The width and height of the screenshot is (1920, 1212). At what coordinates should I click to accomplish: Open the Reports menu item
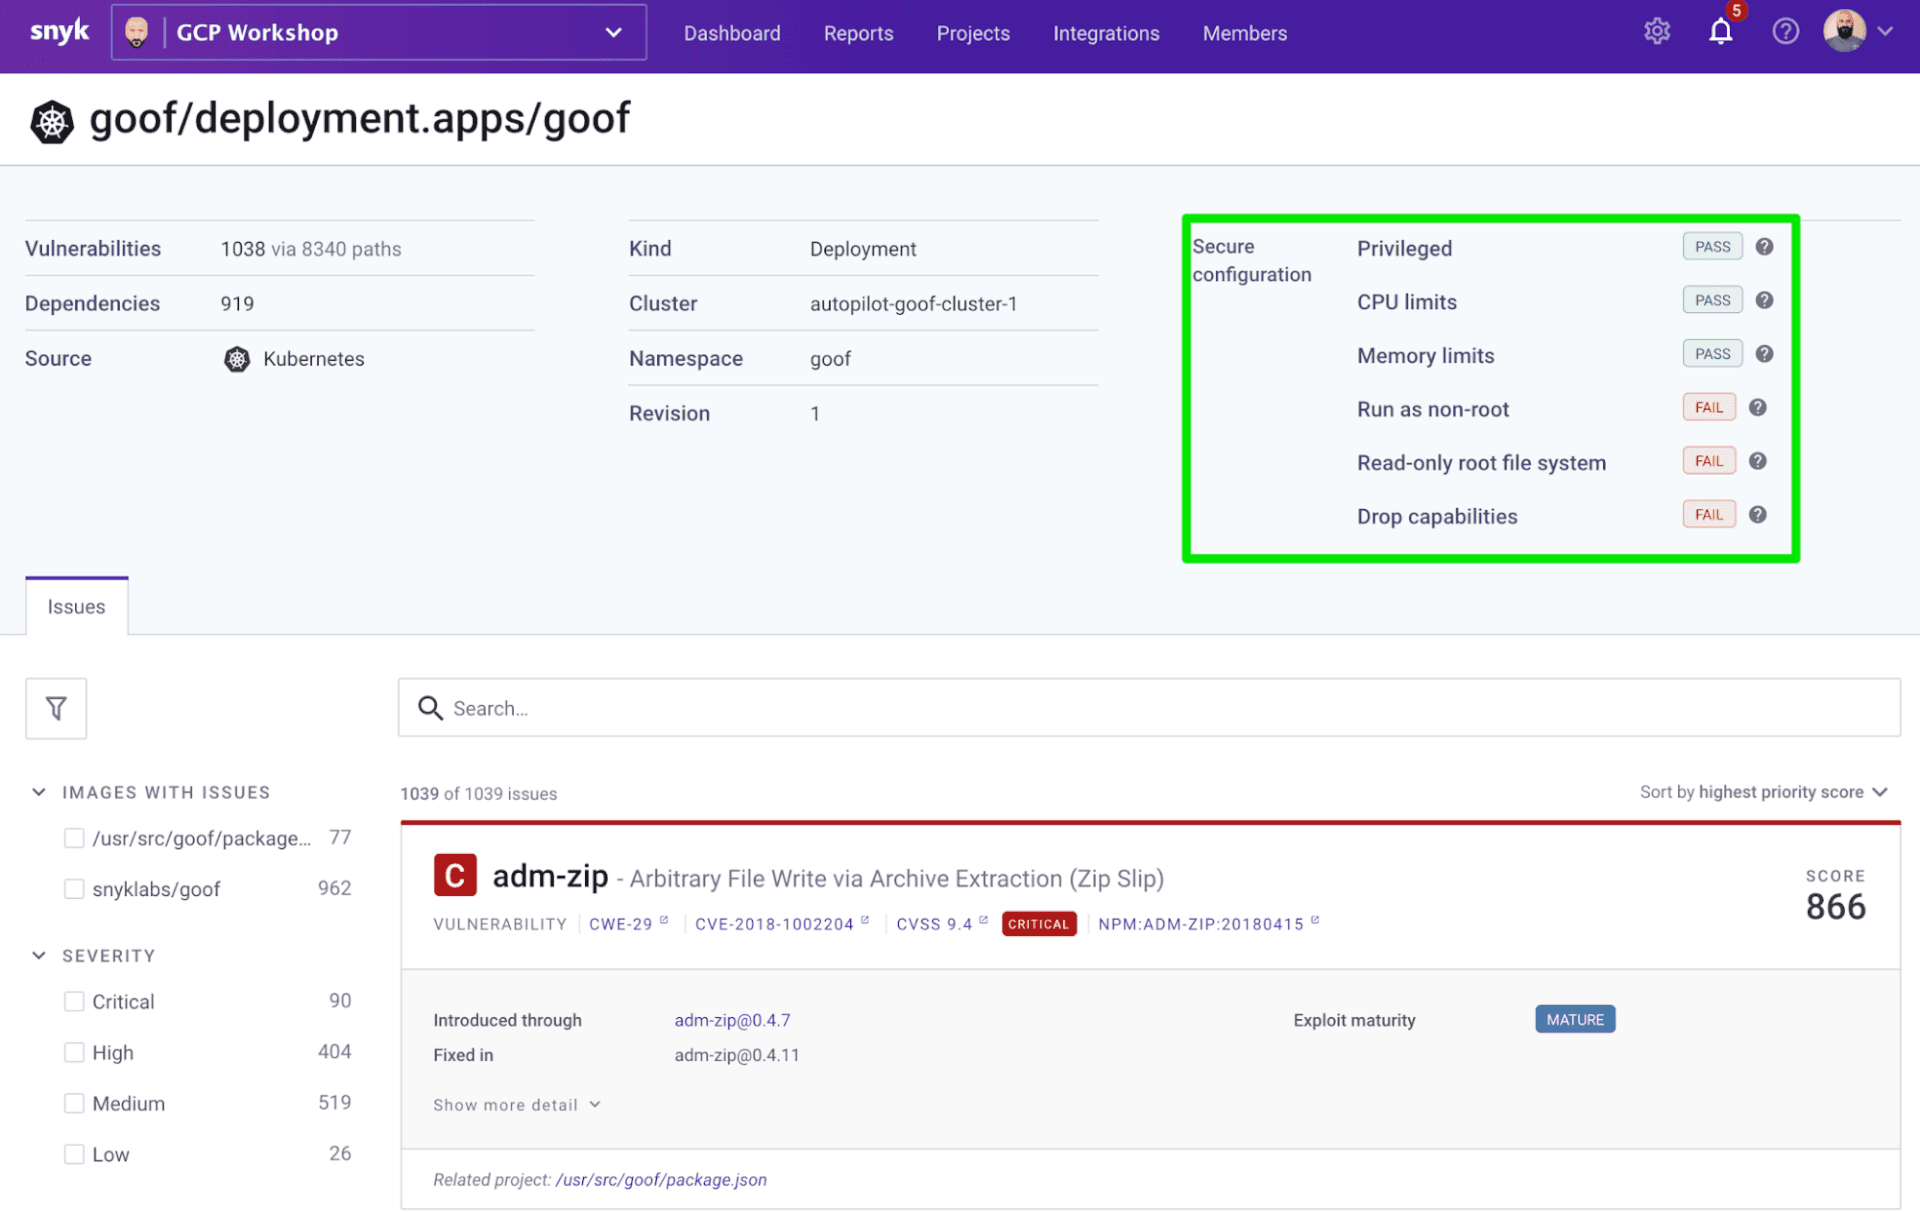pos(858,33)
